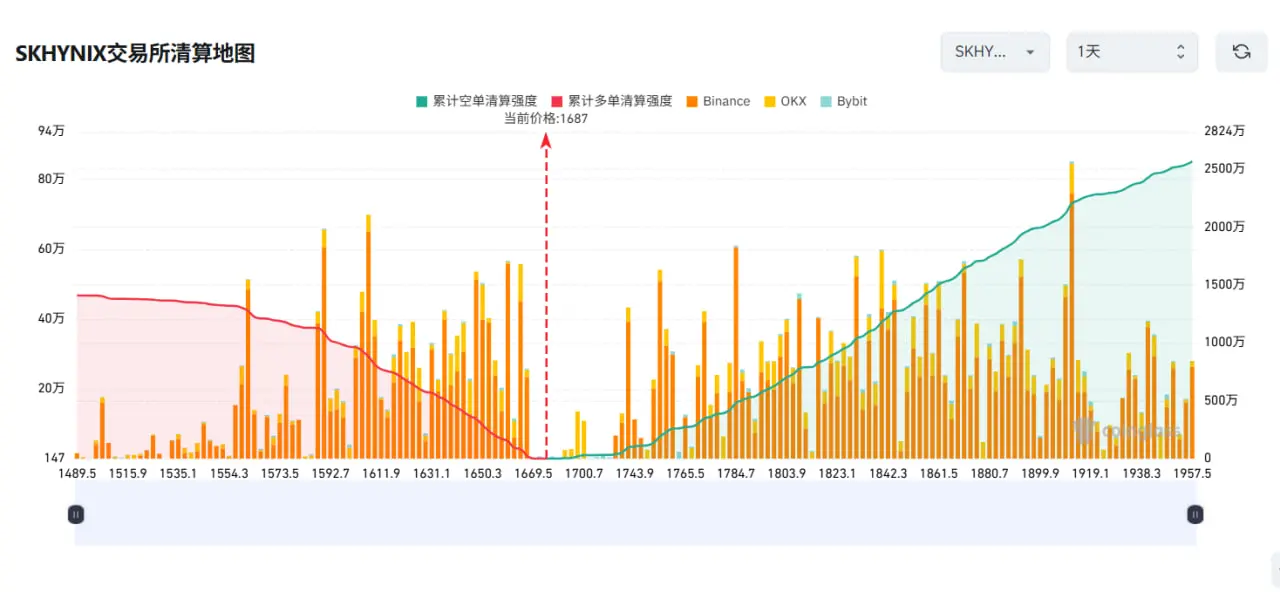
Task: Toggle the 累计空单清算强度 legend series
Action: 476,101
